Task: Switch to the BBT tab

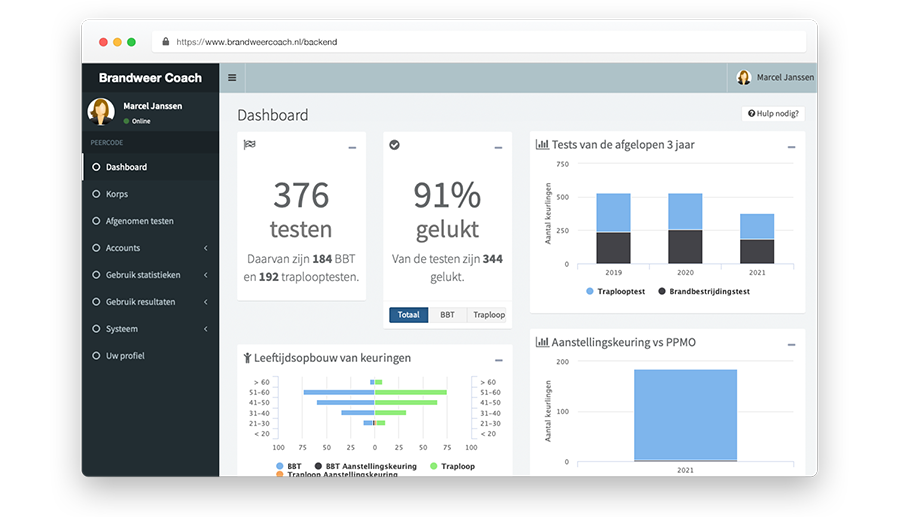Action: pos(447,315)
